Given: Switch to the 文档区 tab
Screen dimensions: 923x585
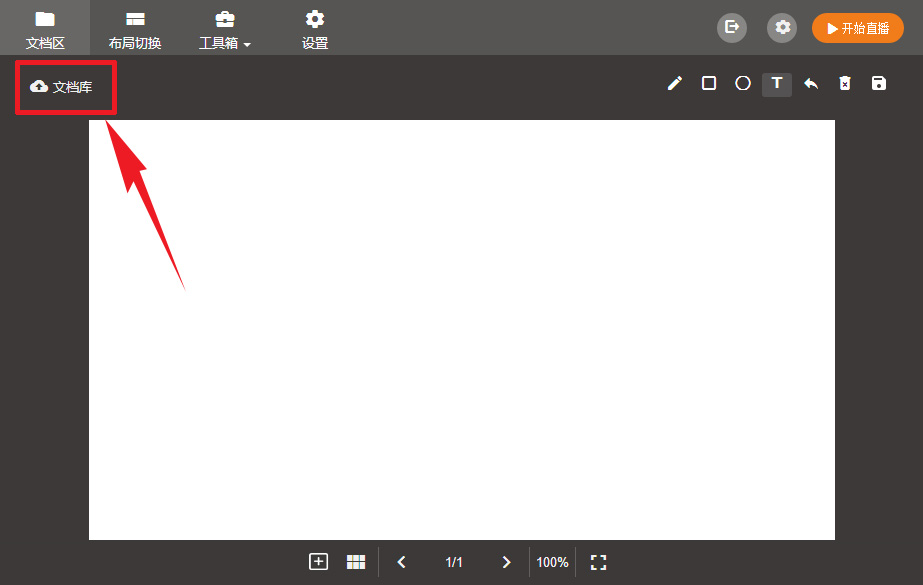Looking at the screenshot, I should tap(45, 29).
